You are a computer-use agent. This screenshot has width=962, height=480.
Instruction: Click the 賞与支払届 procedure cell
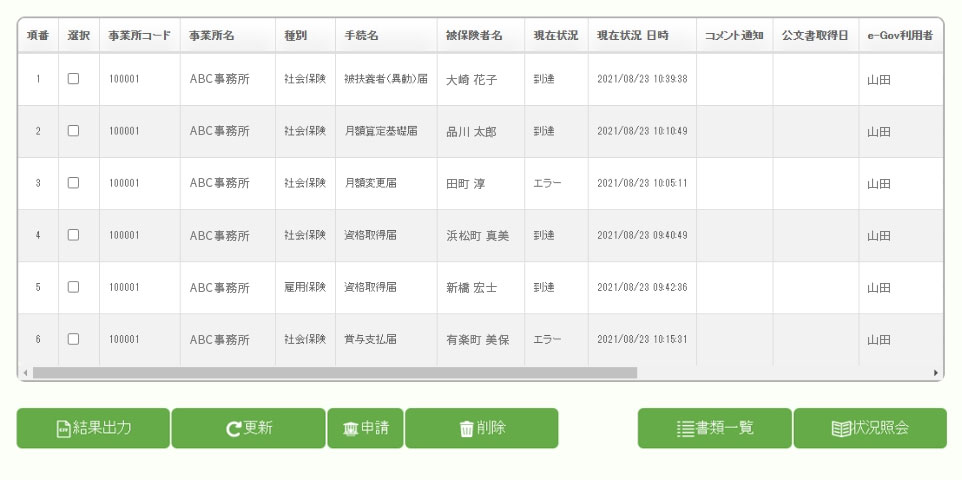pyautogui.click(x=387, y=339)
